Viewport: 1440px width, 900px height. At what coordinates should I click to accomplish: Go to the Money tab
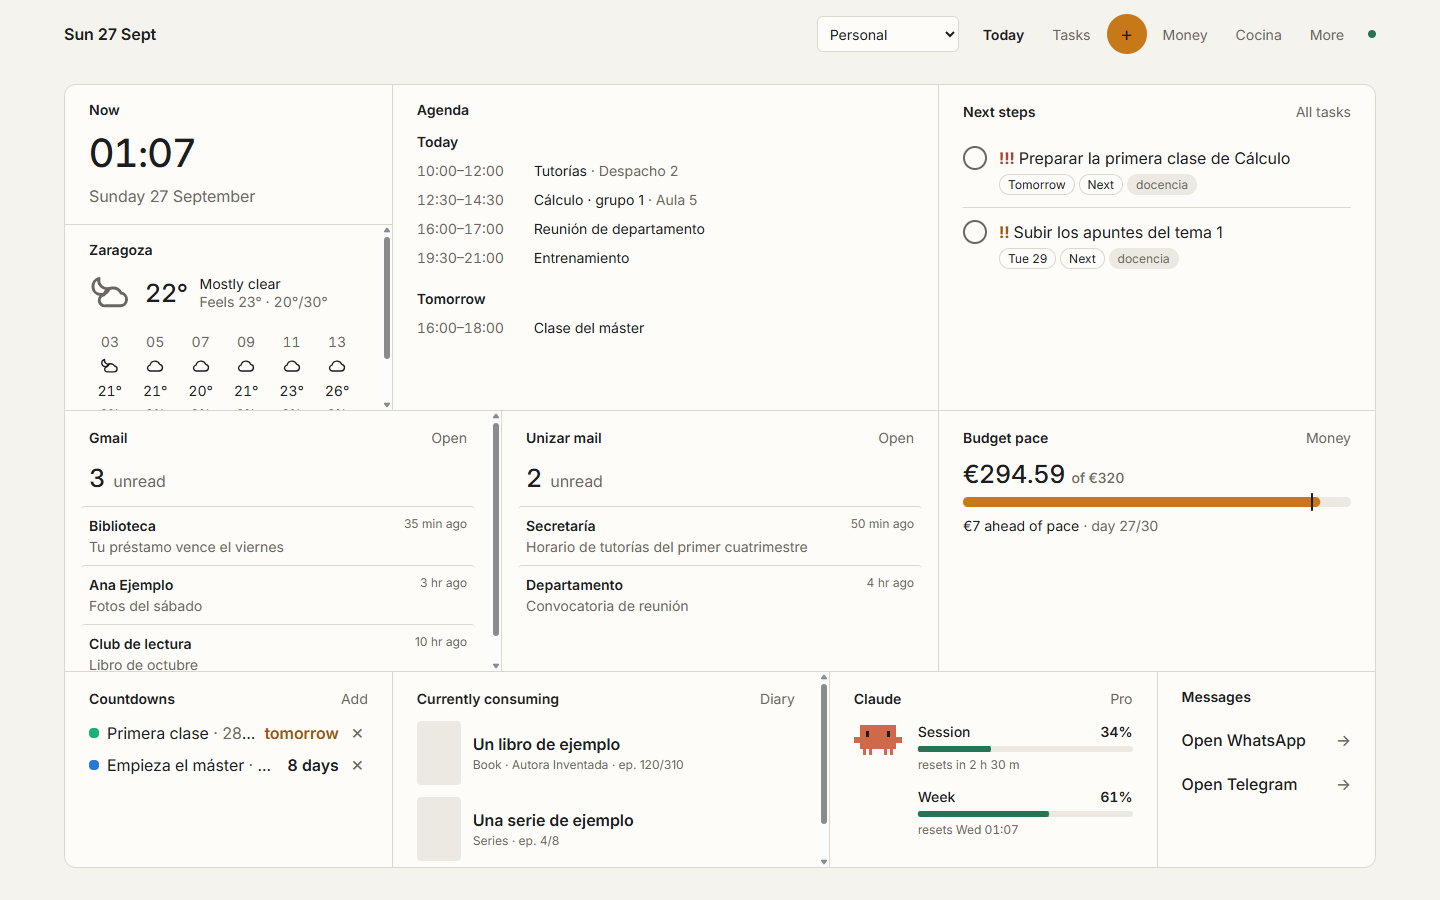1185,35
